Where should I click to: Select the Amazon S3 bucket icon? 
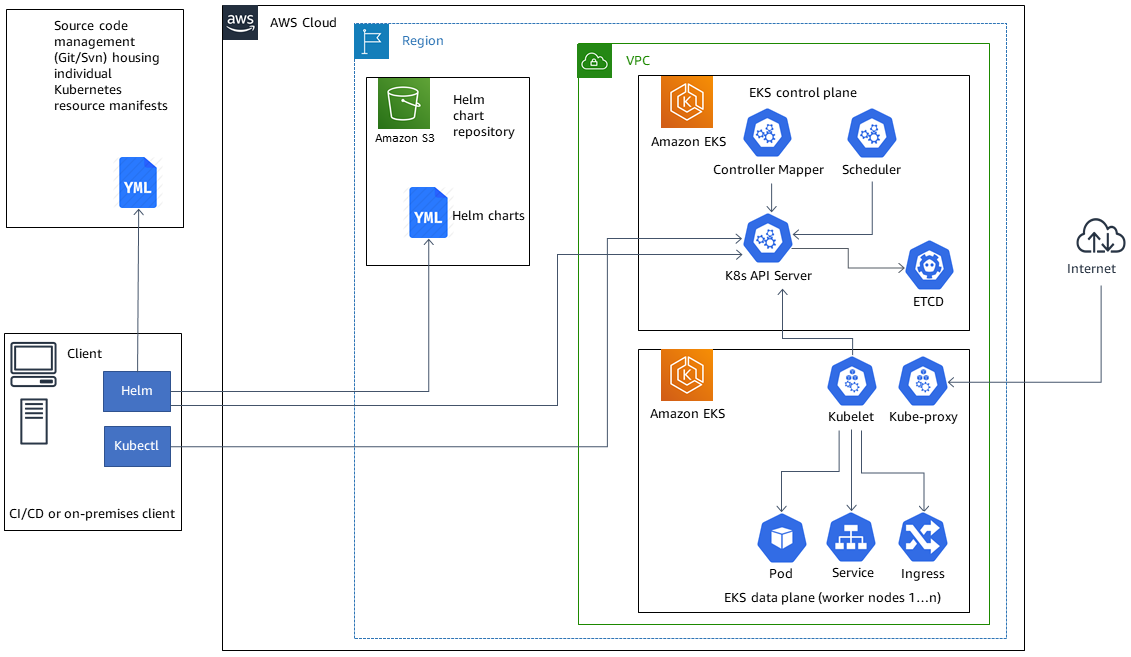click(x=403, y=104)
